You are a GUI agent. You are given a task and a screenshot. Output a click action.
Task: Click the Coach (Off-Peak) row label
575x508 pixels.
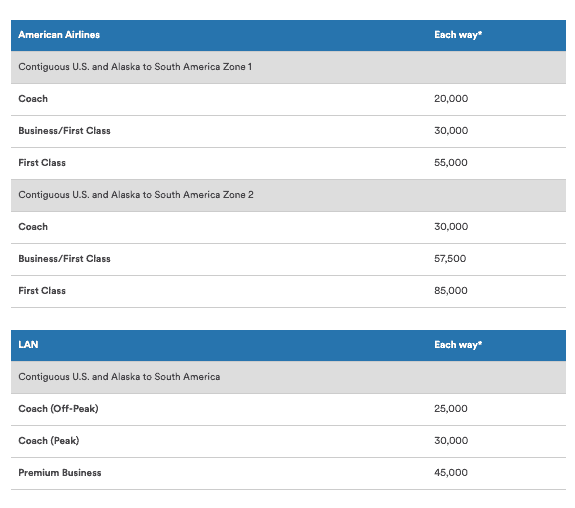tap(58, 409)
